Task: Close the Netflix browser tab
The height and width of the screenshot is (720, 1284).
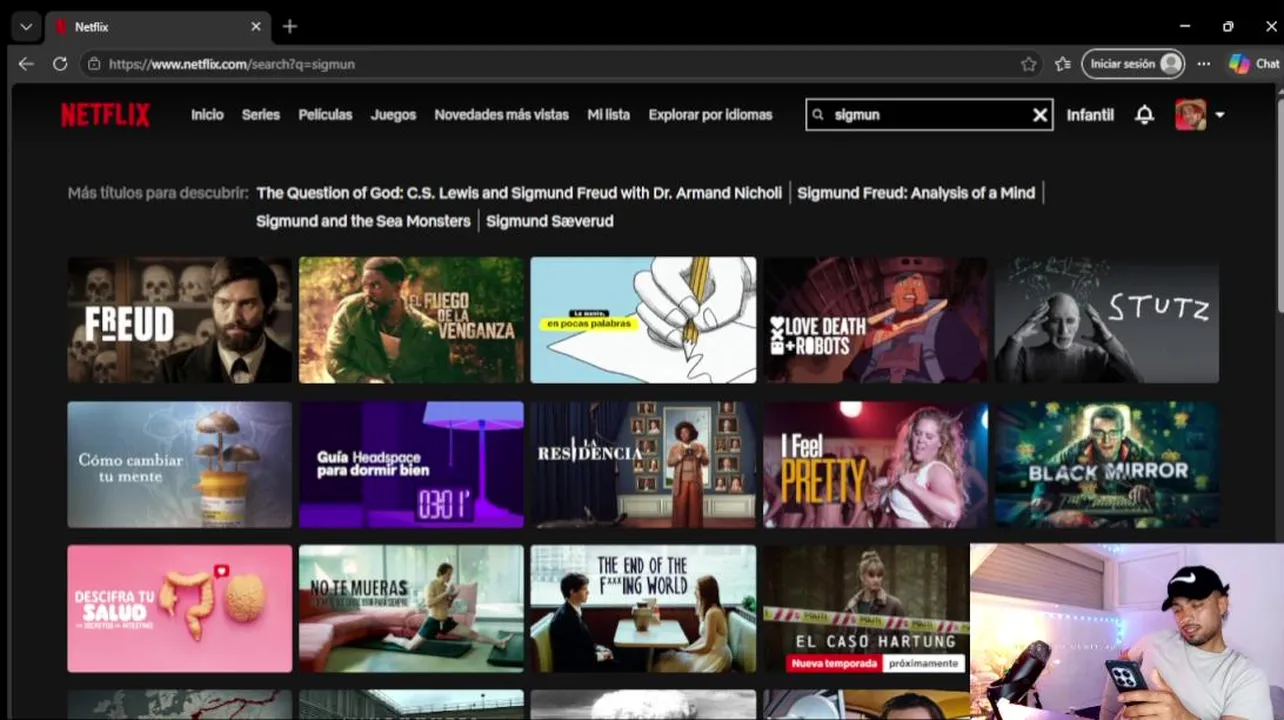Action: [x=256, y=27]
